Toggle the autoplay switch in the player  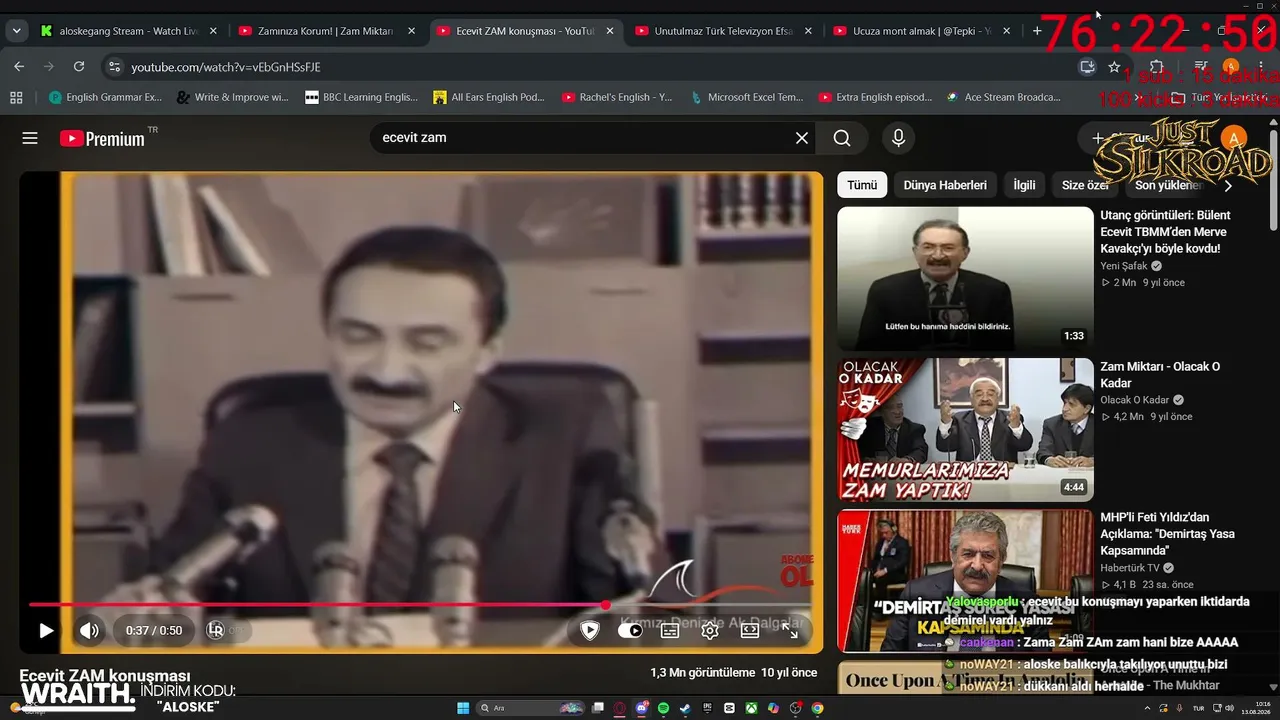tap(630, 631)
